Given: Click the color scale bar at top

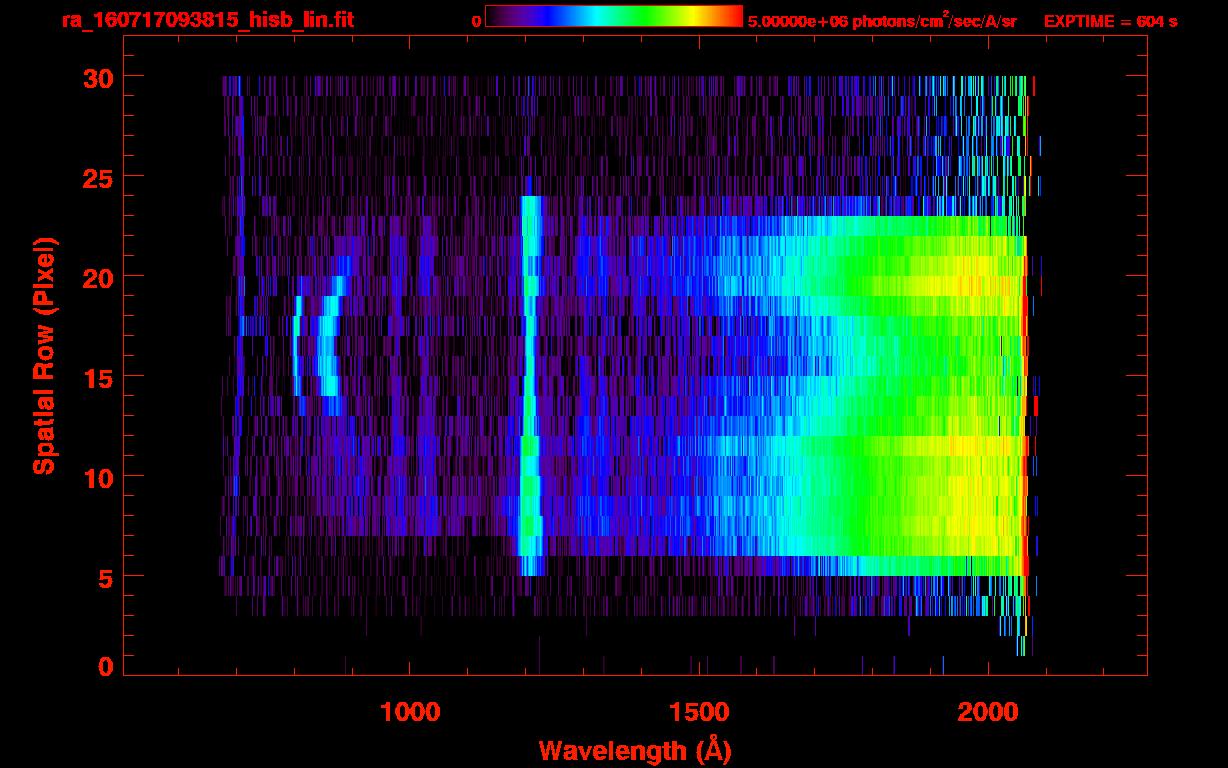Looking at the screenshot, I should click(614, 16).
